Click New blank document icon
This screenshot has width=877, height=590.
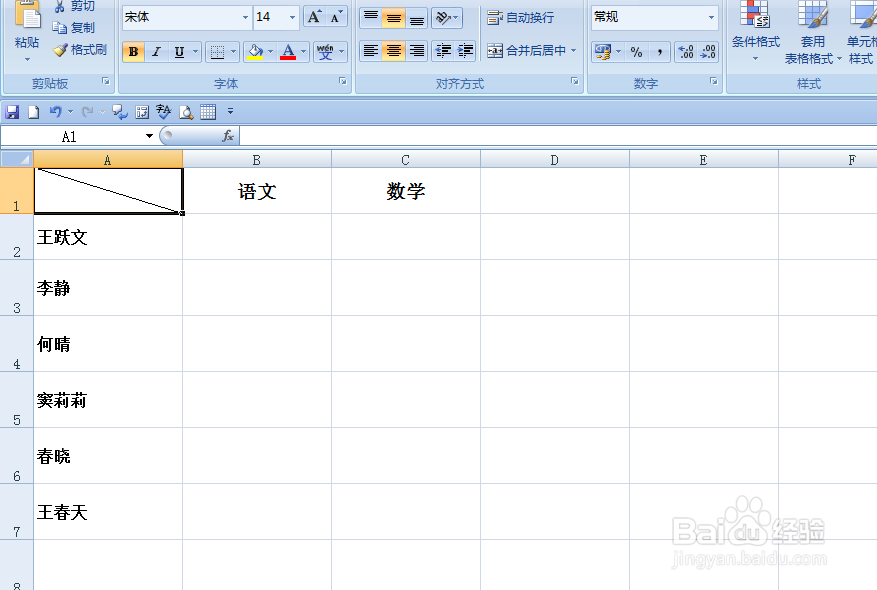(x=34, y=112)
